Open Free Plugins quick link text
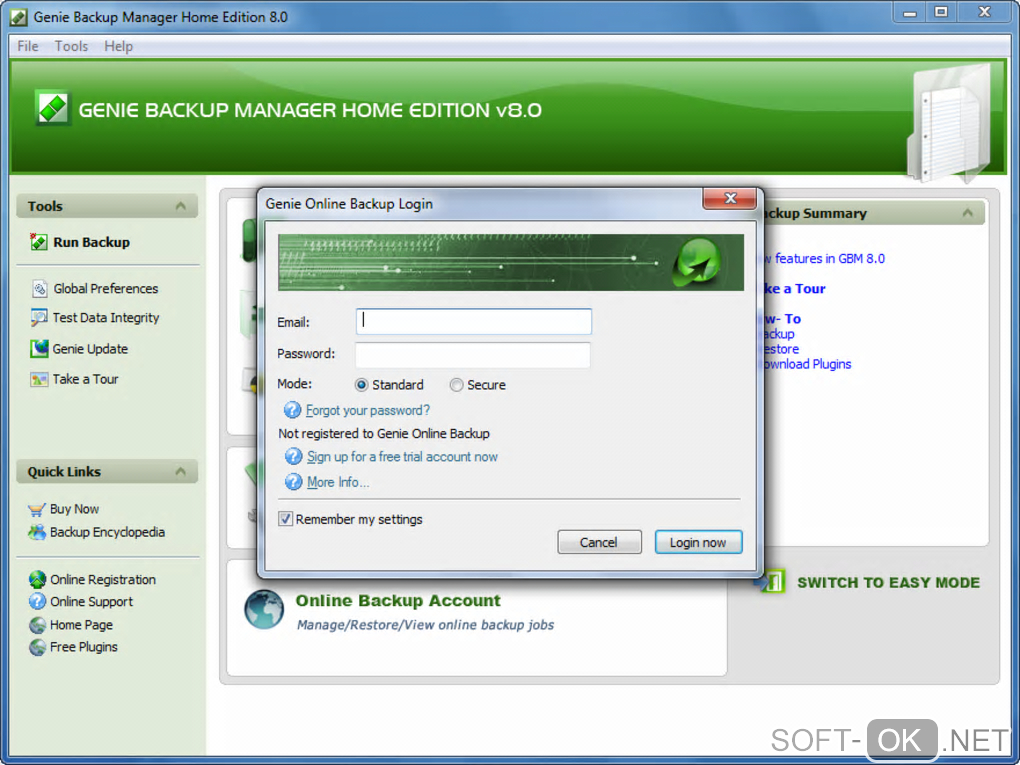This screenshot has height=765, width=1020. 84,647
